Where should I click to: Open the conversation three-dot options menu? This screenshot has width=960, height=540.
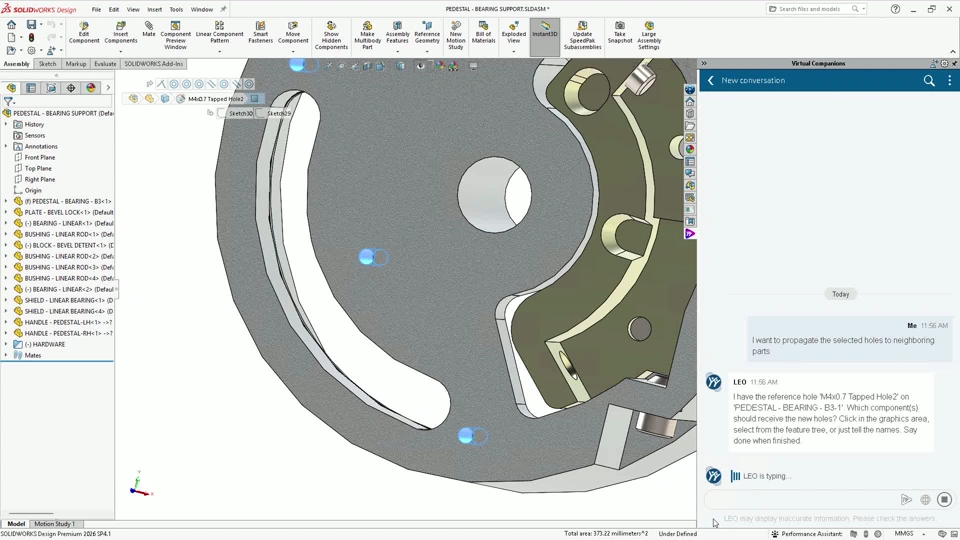pyautogui.click(x=950, y=80)
